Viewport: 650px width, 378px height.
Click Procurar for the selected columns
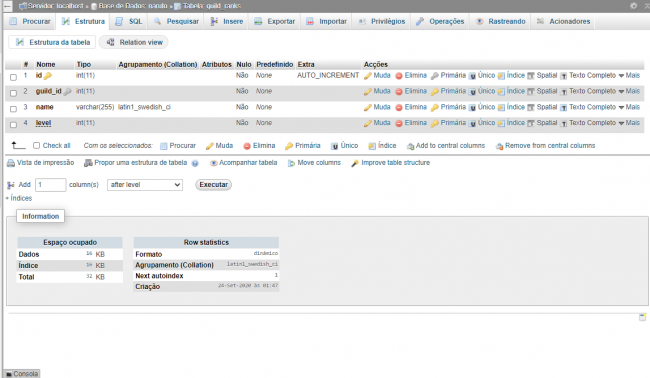[178, 145]
